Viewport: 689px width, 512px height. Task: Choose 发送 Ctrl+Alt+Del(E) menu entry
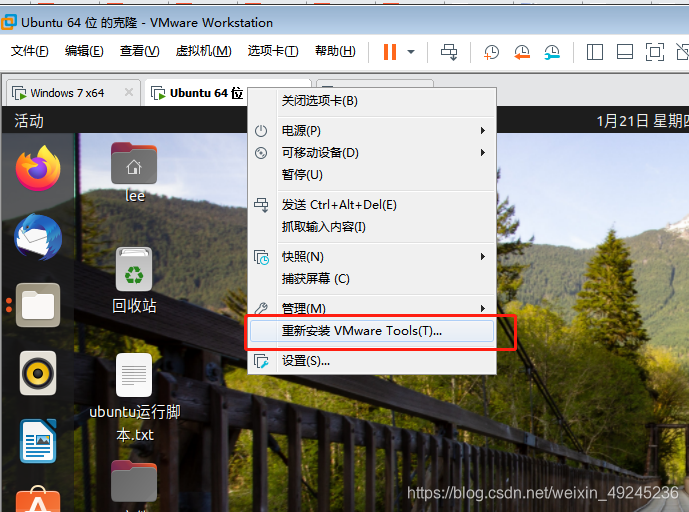372,205
